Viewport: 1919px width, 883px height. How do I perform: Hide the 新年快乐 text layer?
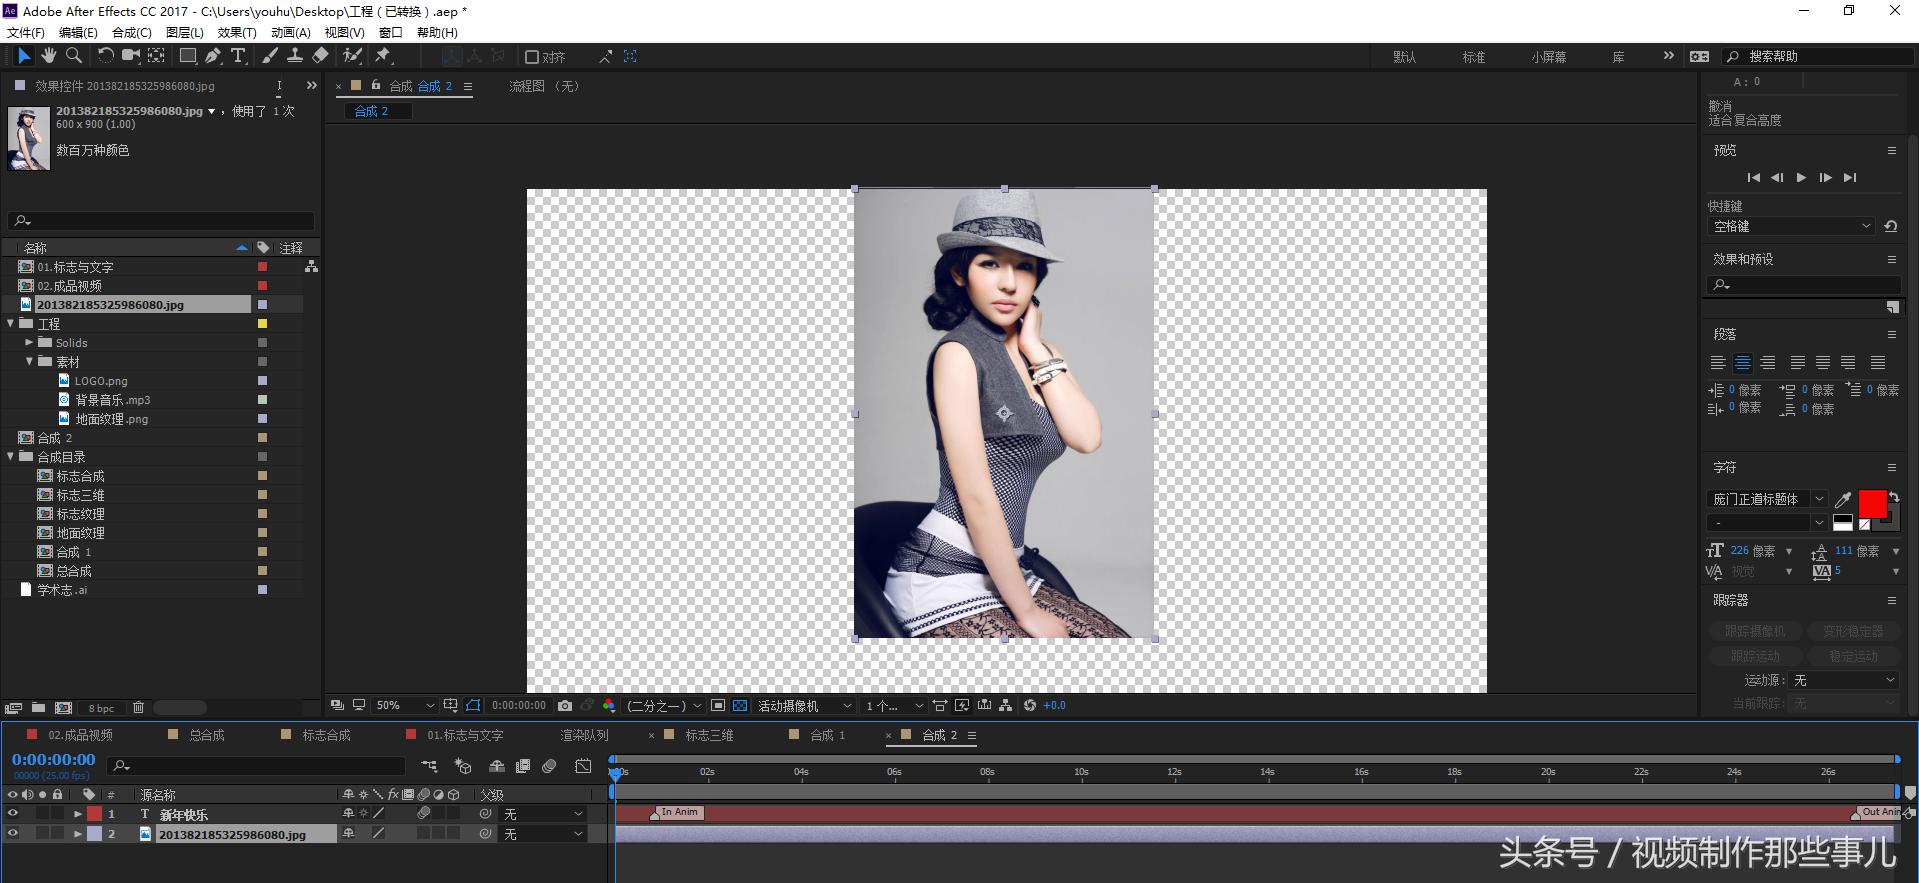pyautogui.click(x=13, y=814)
